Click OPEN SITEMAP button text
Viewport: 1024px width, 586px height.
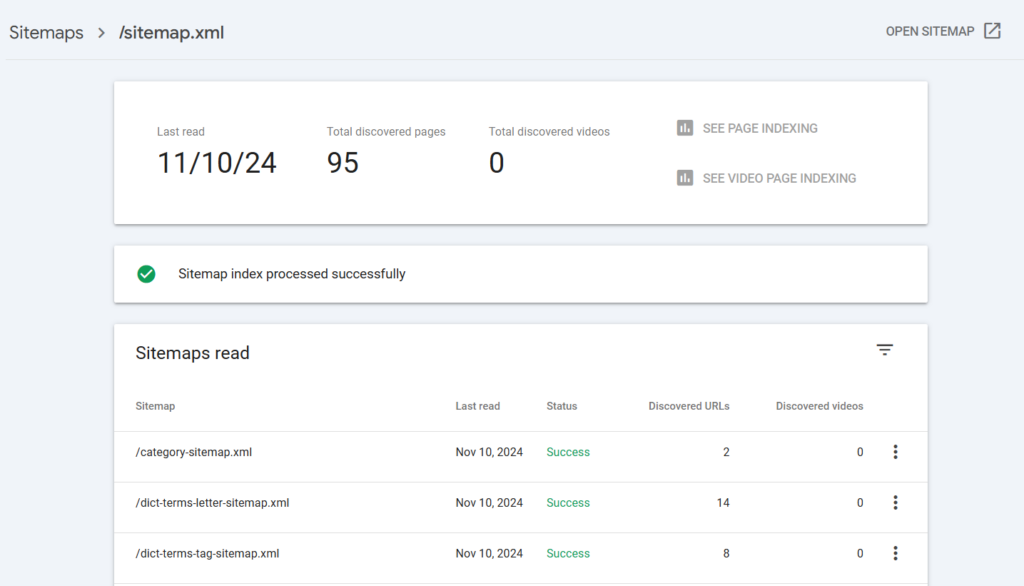pos(930,31)
